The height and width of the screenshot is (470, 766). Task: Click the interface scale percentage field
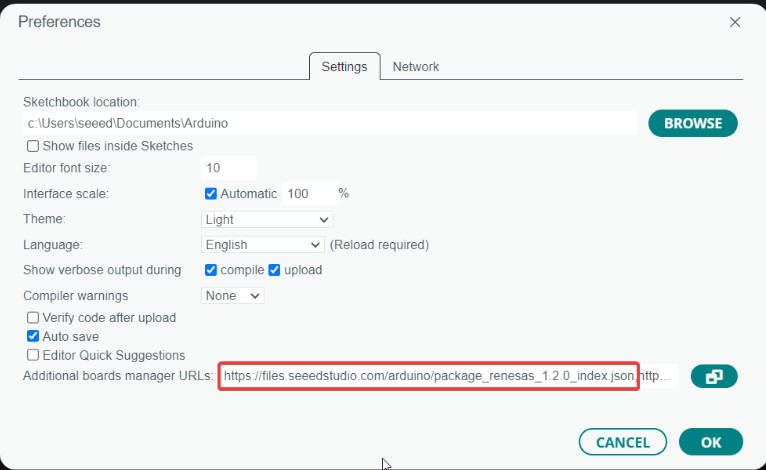pyautogui.click(x=310, y=194)
